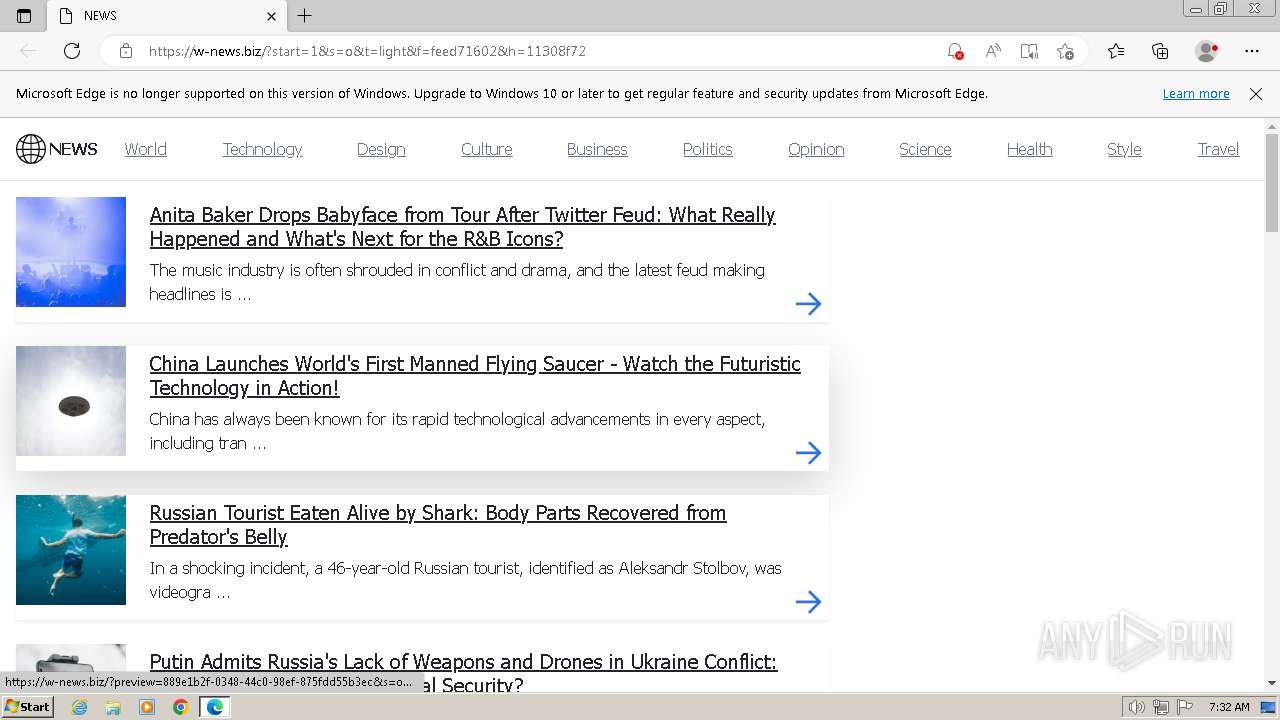Click the site lock icon in address bar
The width and height of the screenshot is (1280, 720).
tap(126, 51)
